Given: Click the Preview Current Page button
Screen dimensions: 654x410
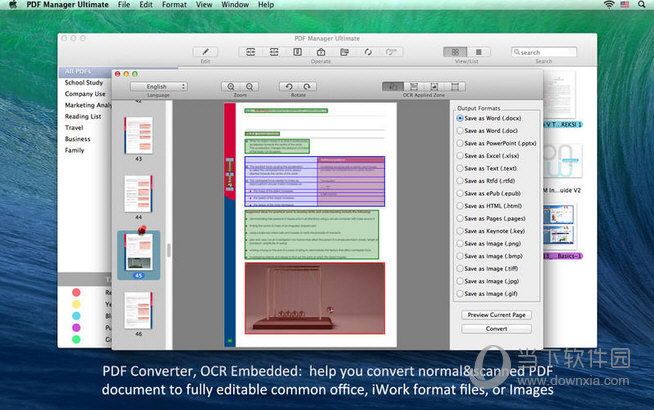Looking at the screenshot, I should pos(496,315).
